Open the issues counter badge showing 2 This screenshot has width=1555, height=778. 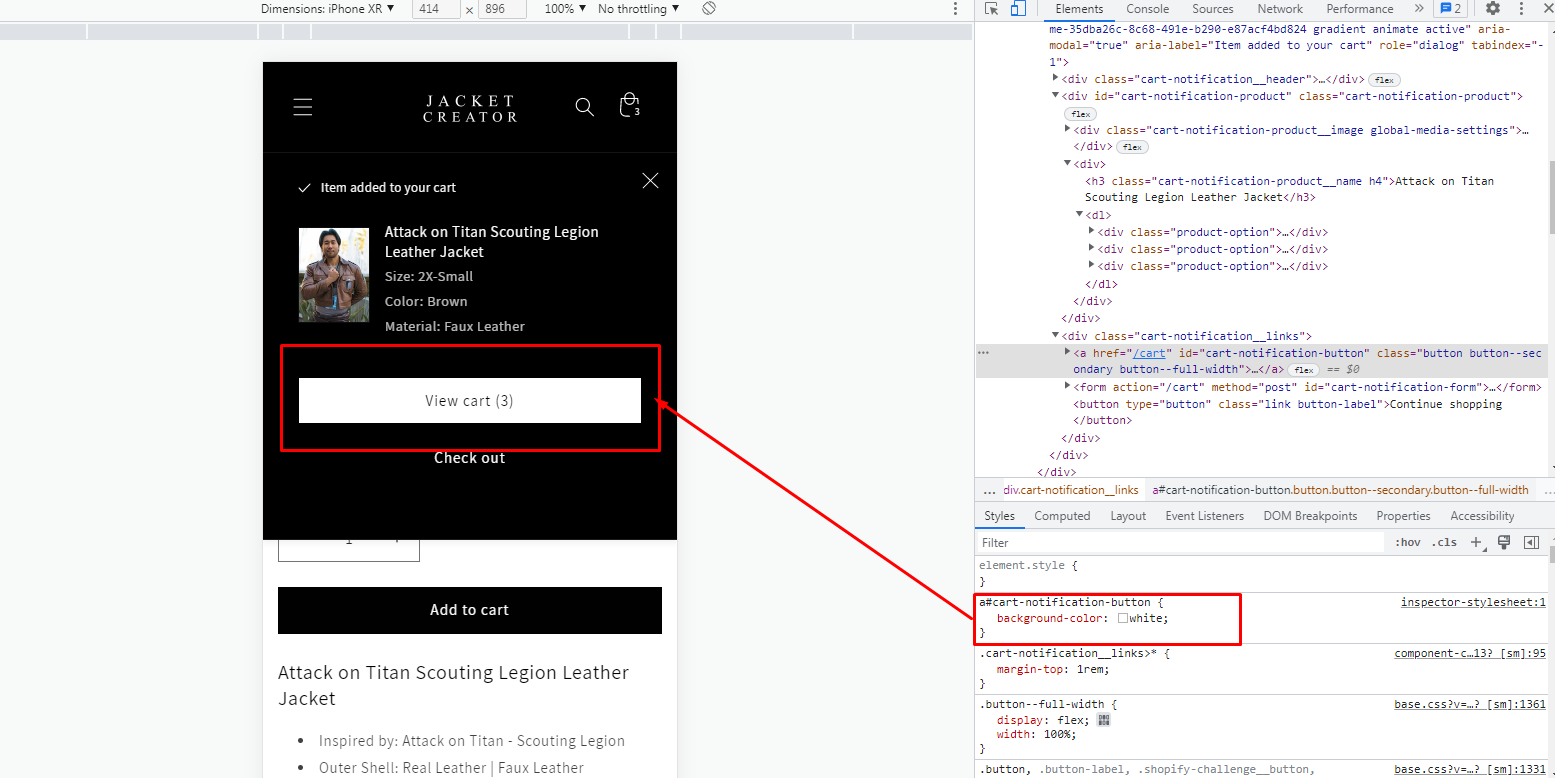pyautogui.click(x=1451, y=9)
